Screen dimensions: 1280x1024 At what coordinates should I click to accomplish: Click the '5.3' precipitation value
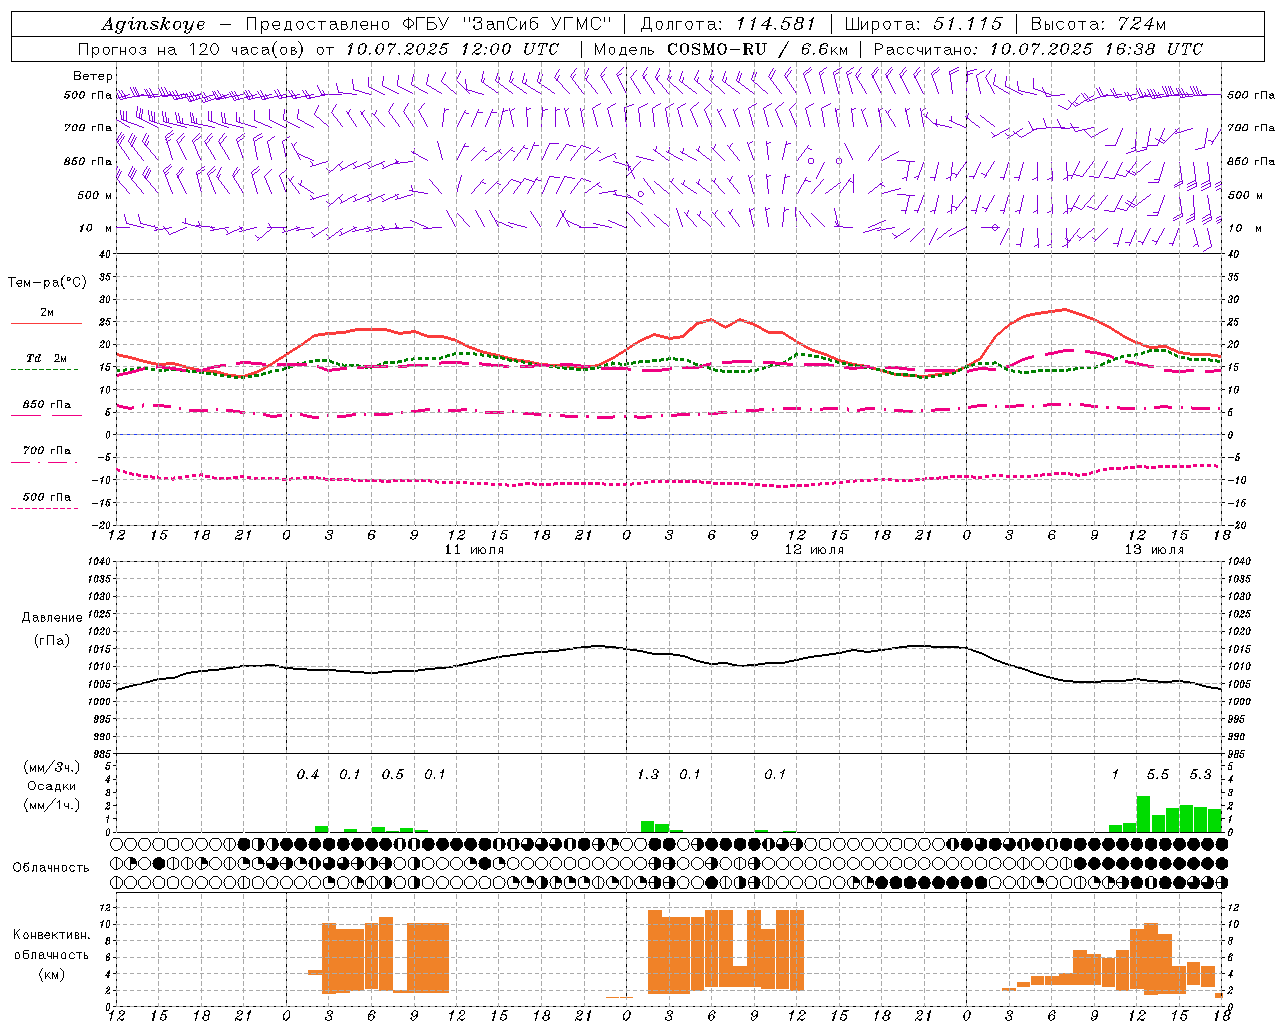(1201, 775)
